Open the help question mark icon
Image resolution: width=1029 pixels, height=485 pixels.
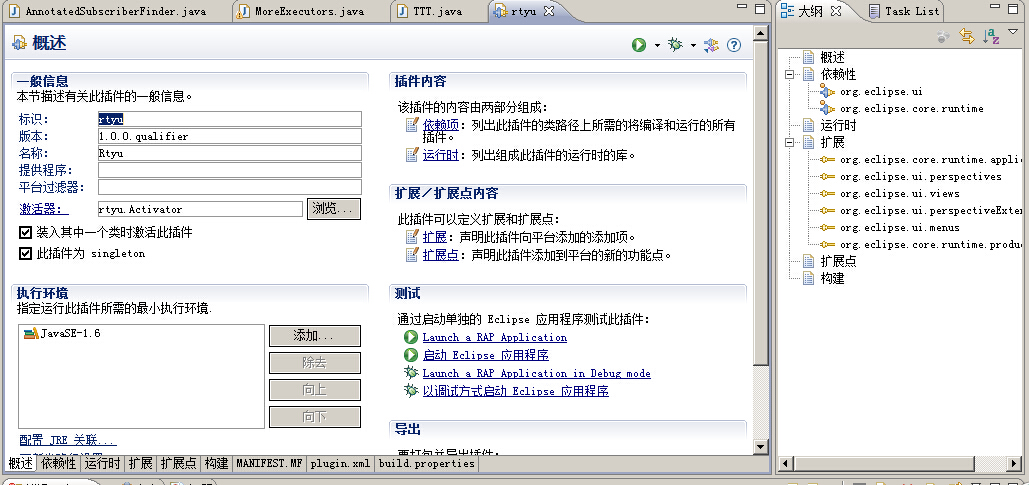click(x=734, y=45)
